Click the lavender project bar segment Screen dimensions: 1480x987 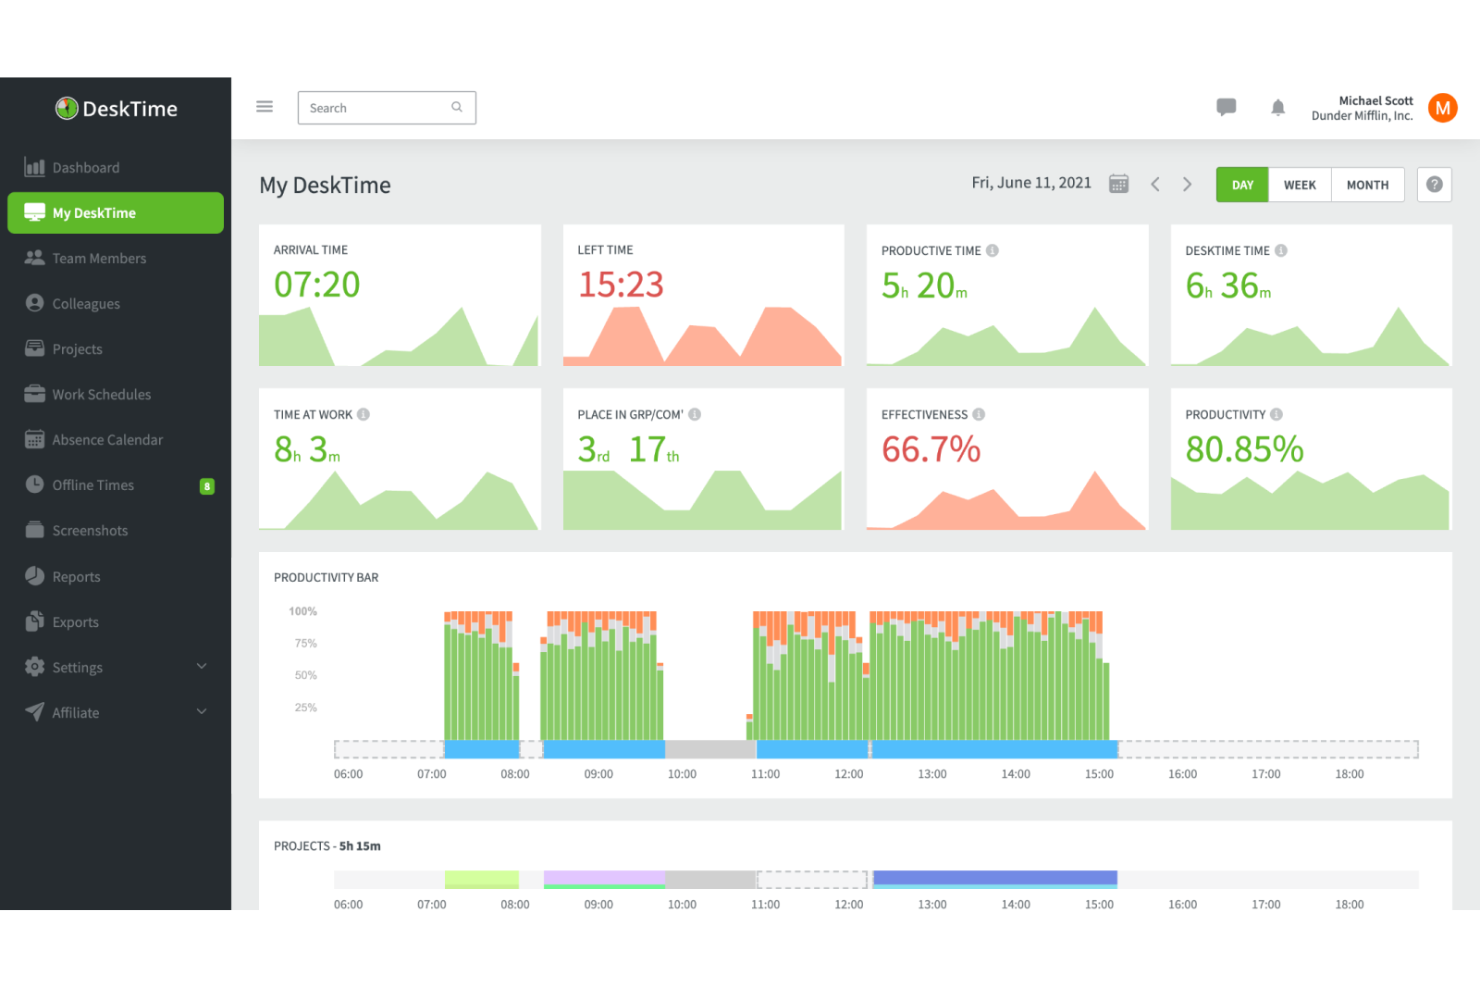click(604, 877)
